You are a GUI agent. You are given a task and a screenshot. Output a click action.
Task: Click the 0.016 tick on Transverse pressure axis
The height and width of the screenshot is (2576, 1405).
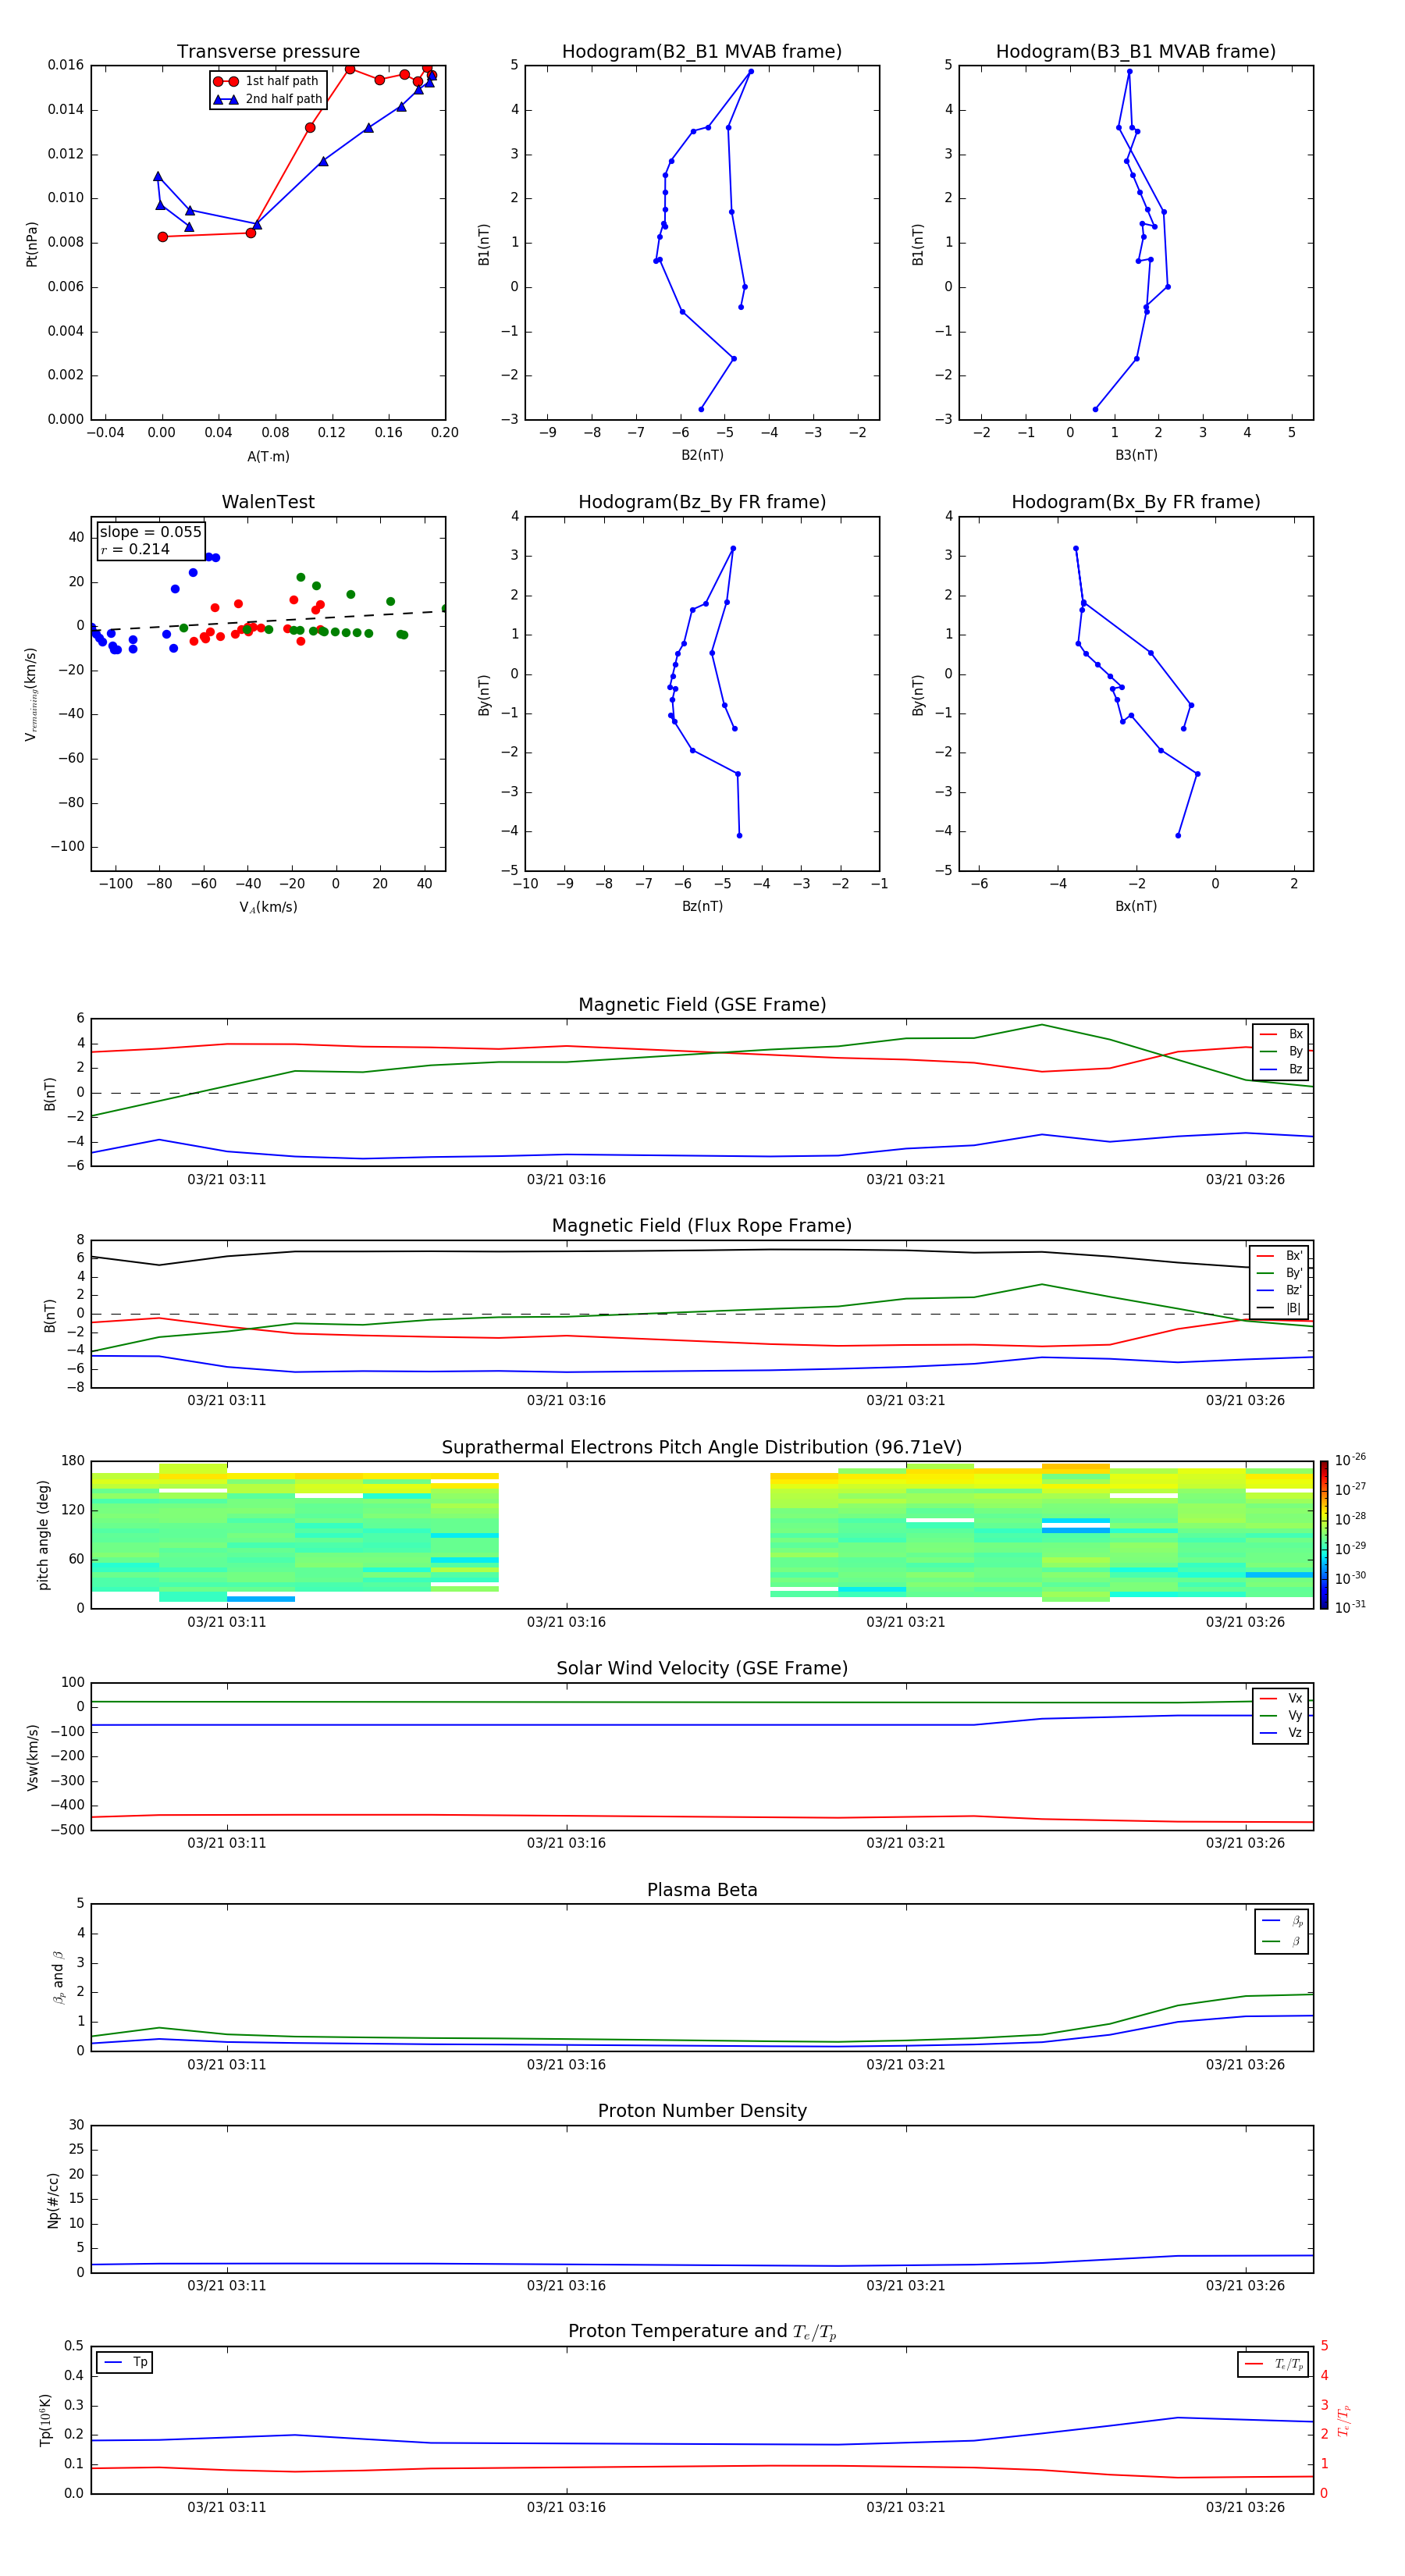66,65
